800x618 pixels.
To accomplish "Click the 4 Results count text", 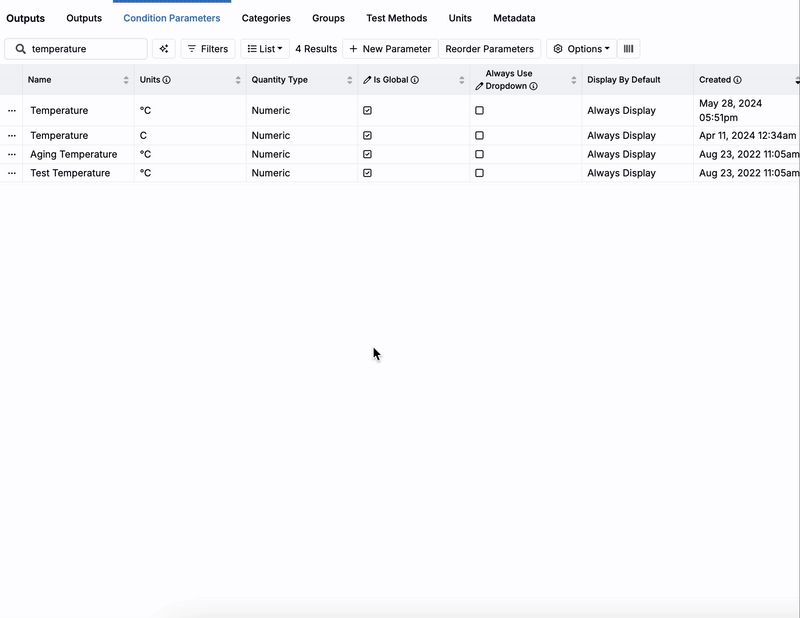I will coord(316,49).
